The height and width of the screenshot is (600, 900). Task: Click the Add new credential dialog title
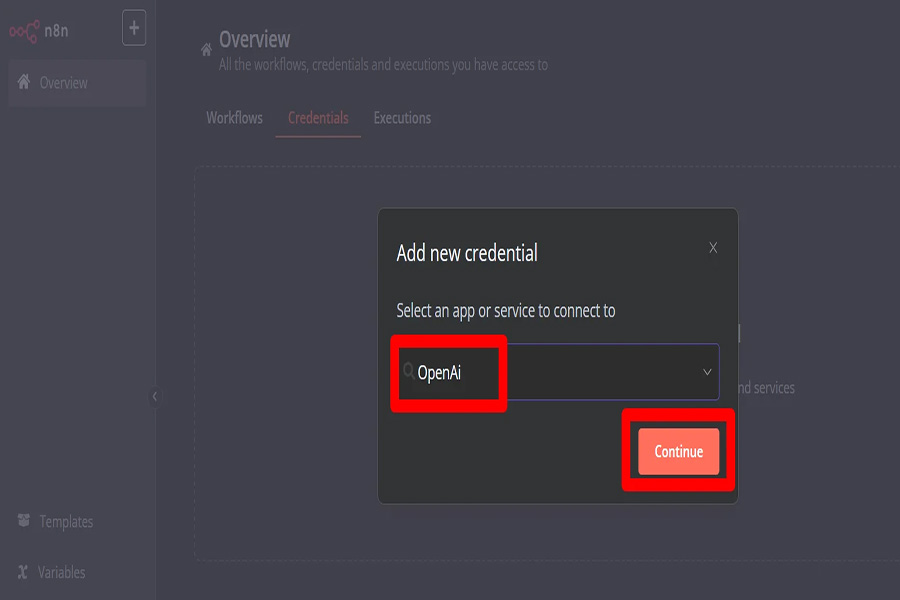click(467, 254)
